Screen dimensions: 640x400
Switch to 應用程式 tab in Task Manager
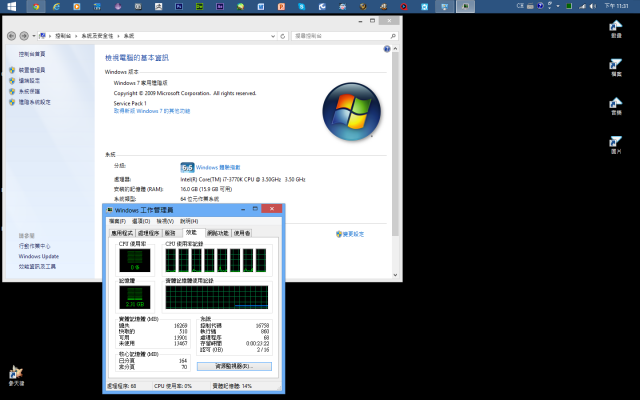pyautogui.click(x=122, y=233)
